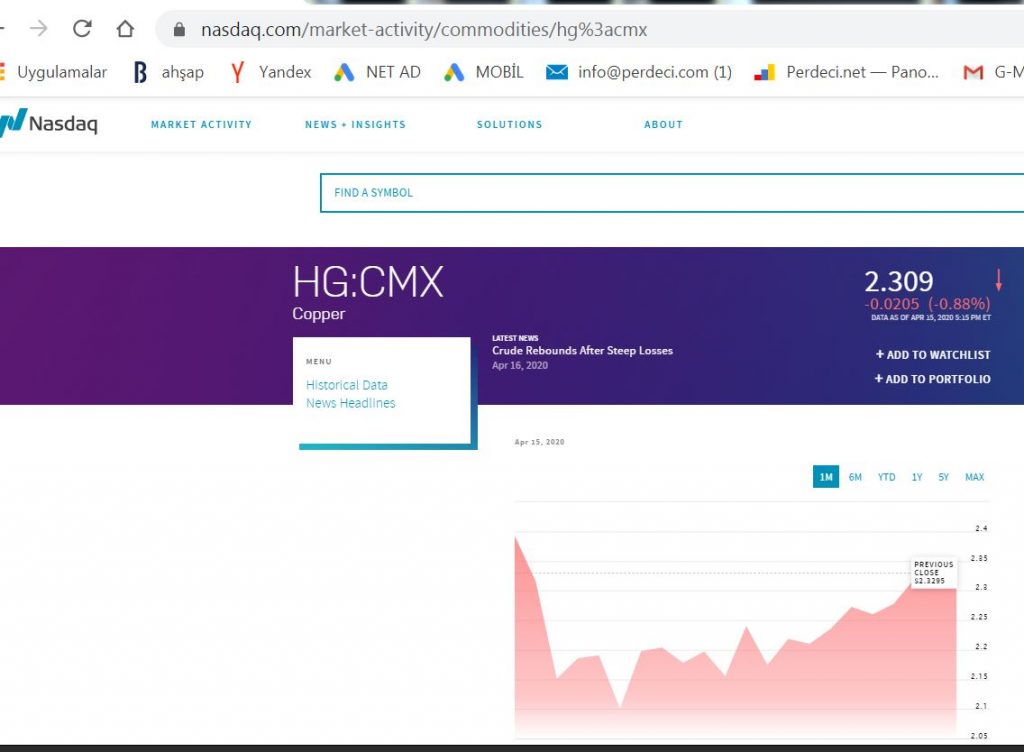Screen dimensions: 1024x752
Task: Click the -0.0205 (-0.88%) change text
Action: coord(927,304)
